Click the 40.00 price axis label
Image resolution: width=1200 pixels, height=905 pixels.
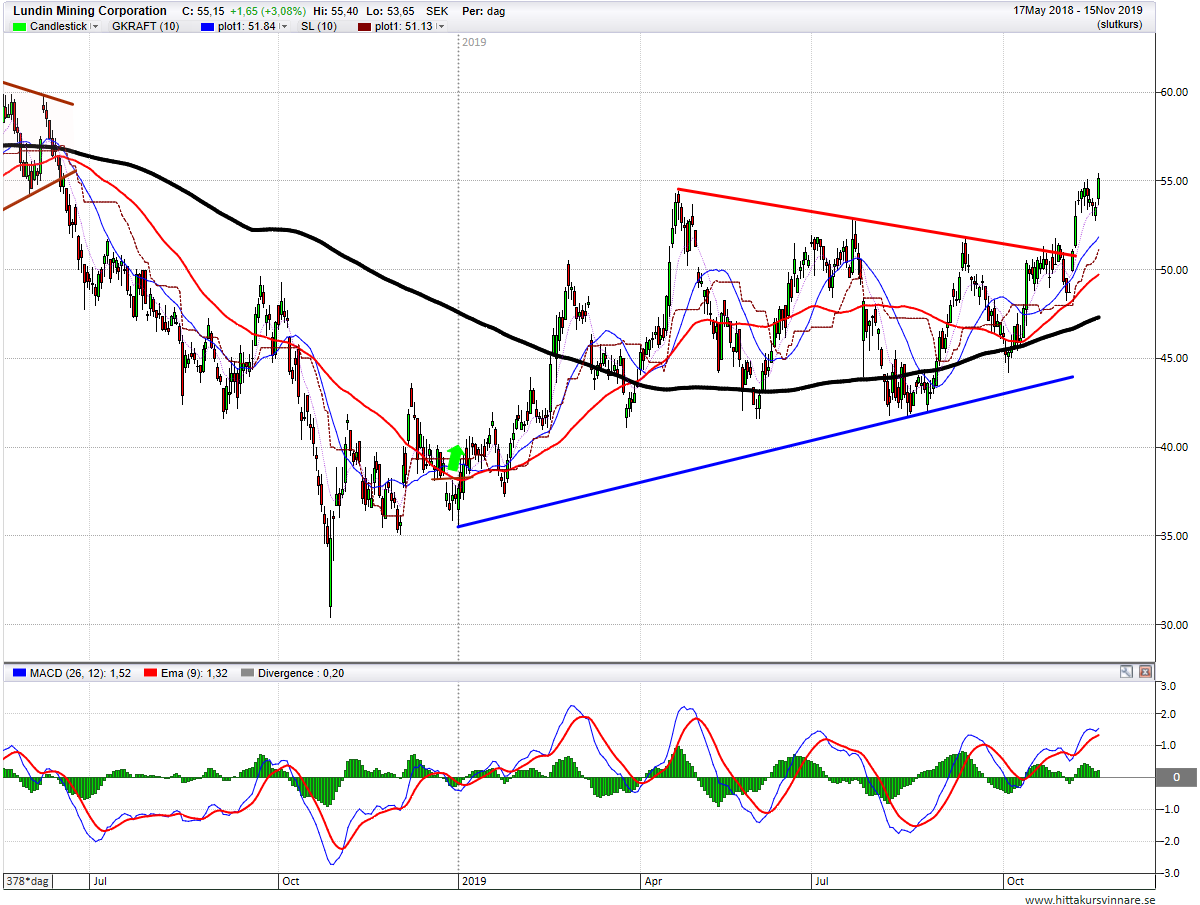[1173, 447]
